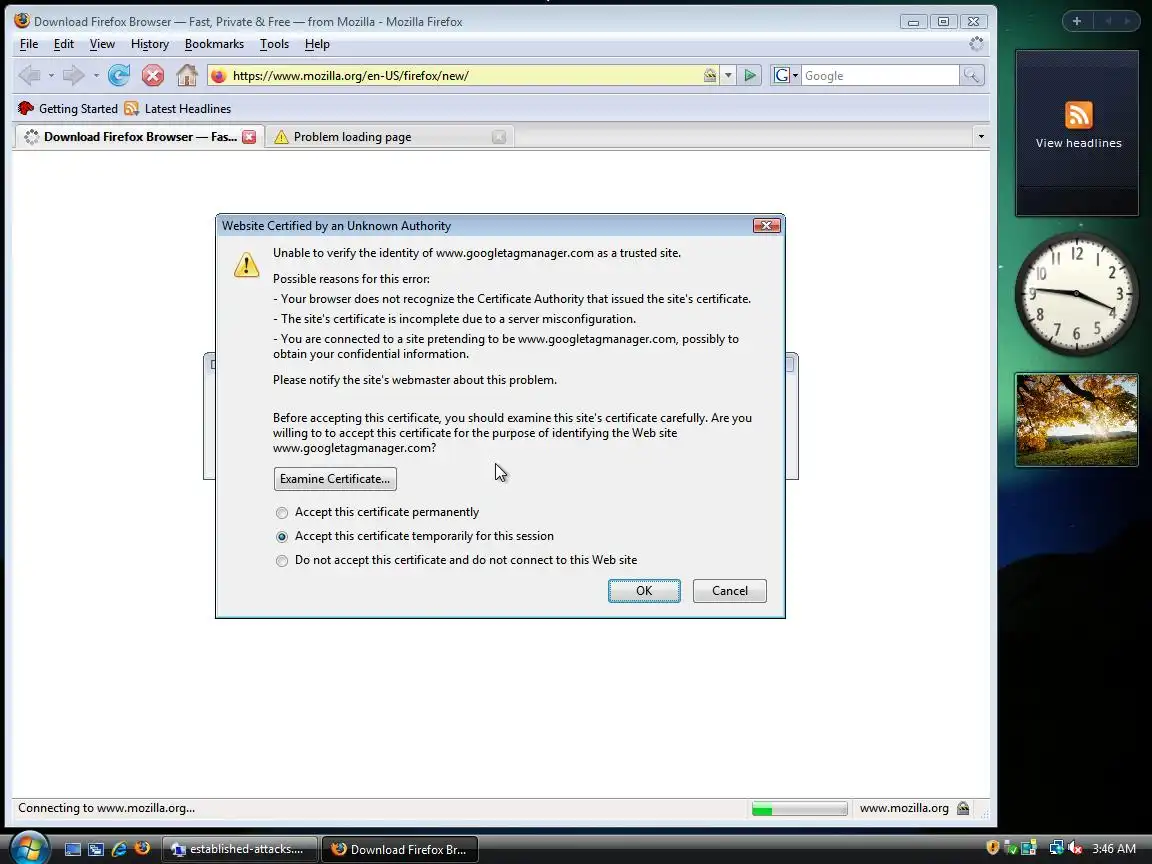Click the Windows Sidebar tray icon
The image size is (1152, 864).
[1029, 849]
